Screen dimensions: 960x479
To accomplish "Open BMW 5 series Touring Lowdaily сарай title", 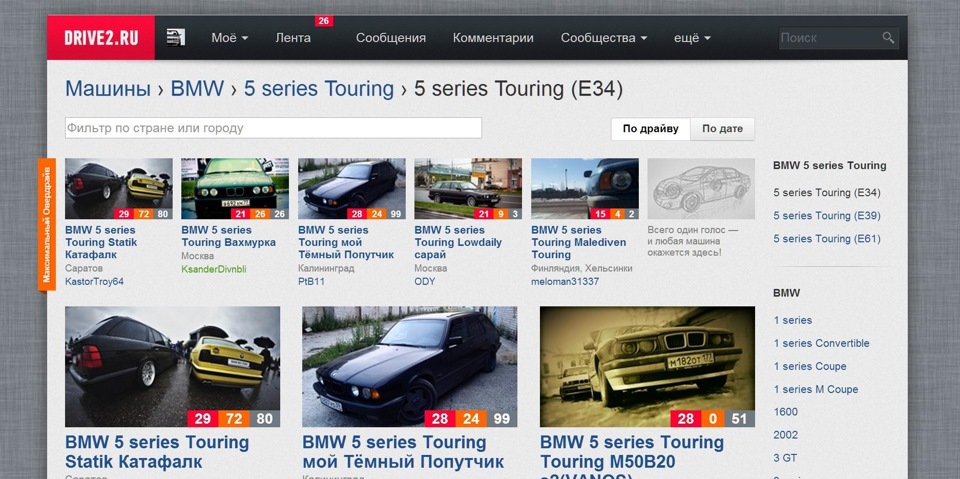I will tap(458, 243).
